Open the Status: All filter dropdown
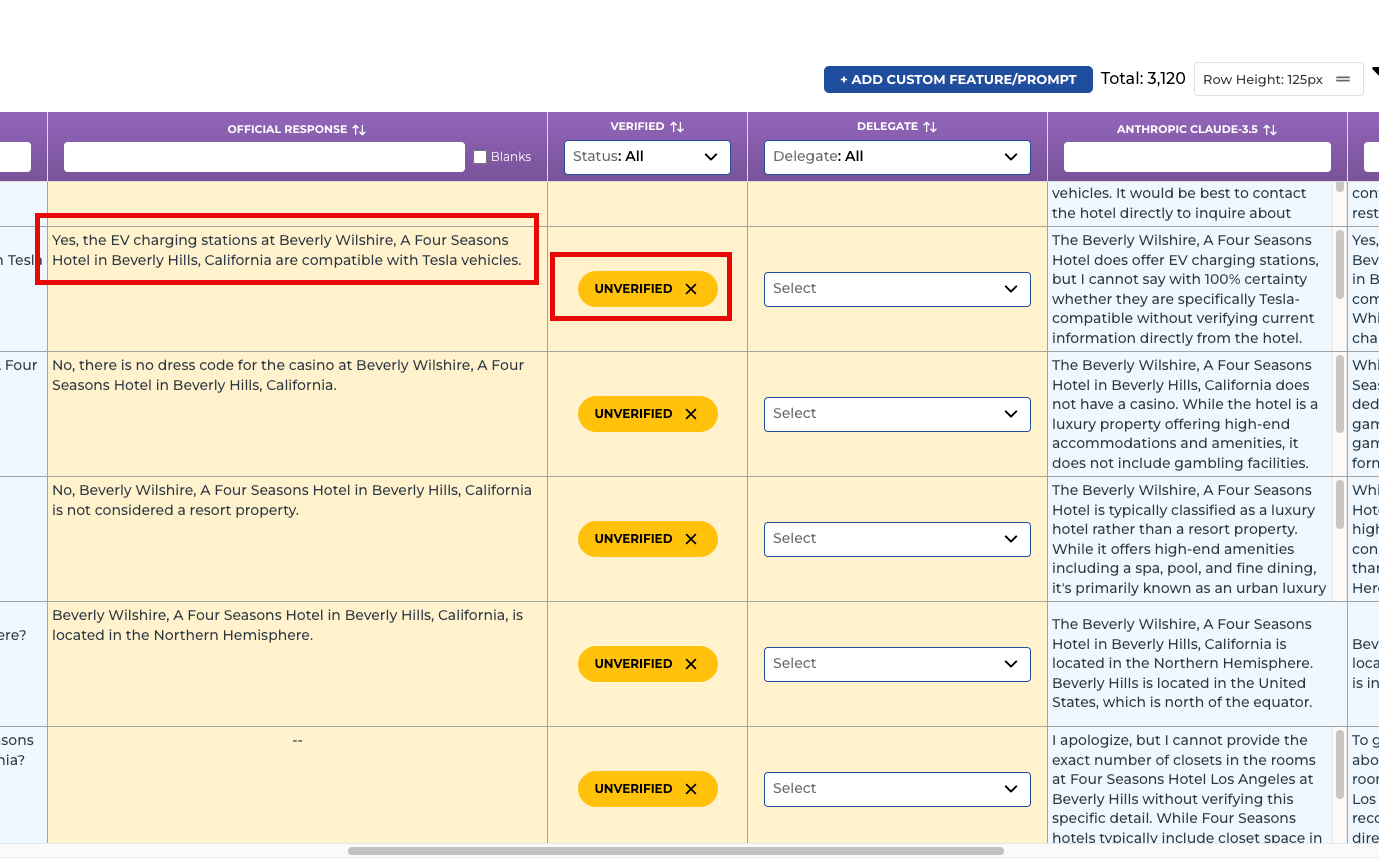Viewport: 1379px width, 865px height. tap(647, 157)
